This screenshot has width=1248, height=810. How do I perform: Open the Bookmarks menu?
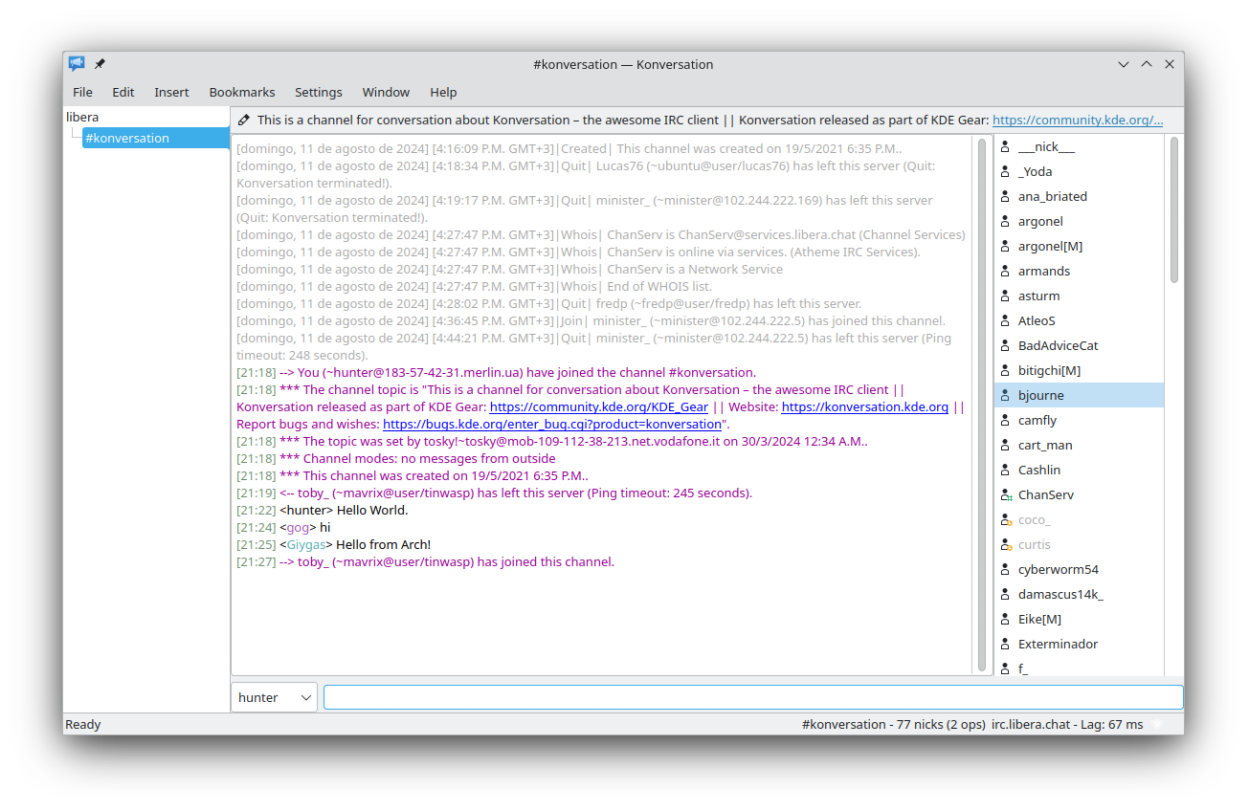click(x=242, y=92)
